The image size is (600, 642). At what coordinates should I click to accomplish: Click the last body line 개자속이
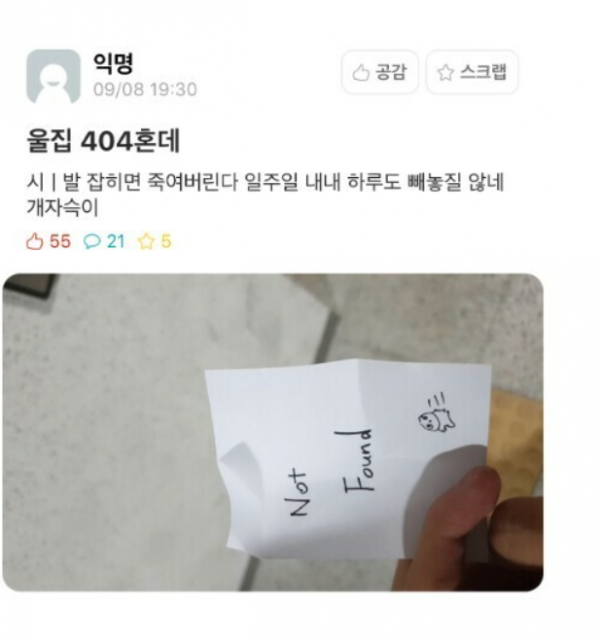63,207
